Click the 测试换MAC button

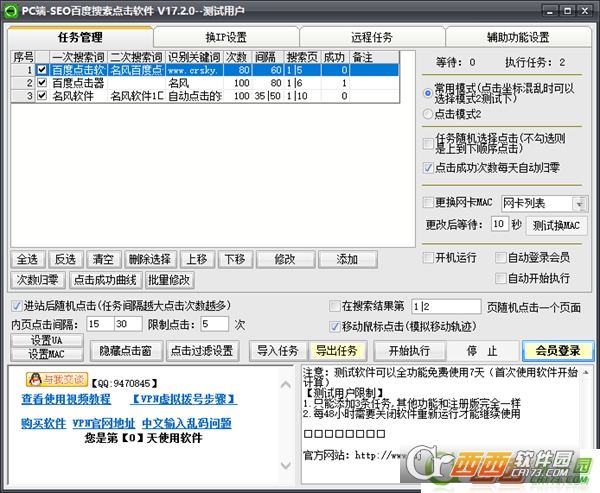point(556,225)
